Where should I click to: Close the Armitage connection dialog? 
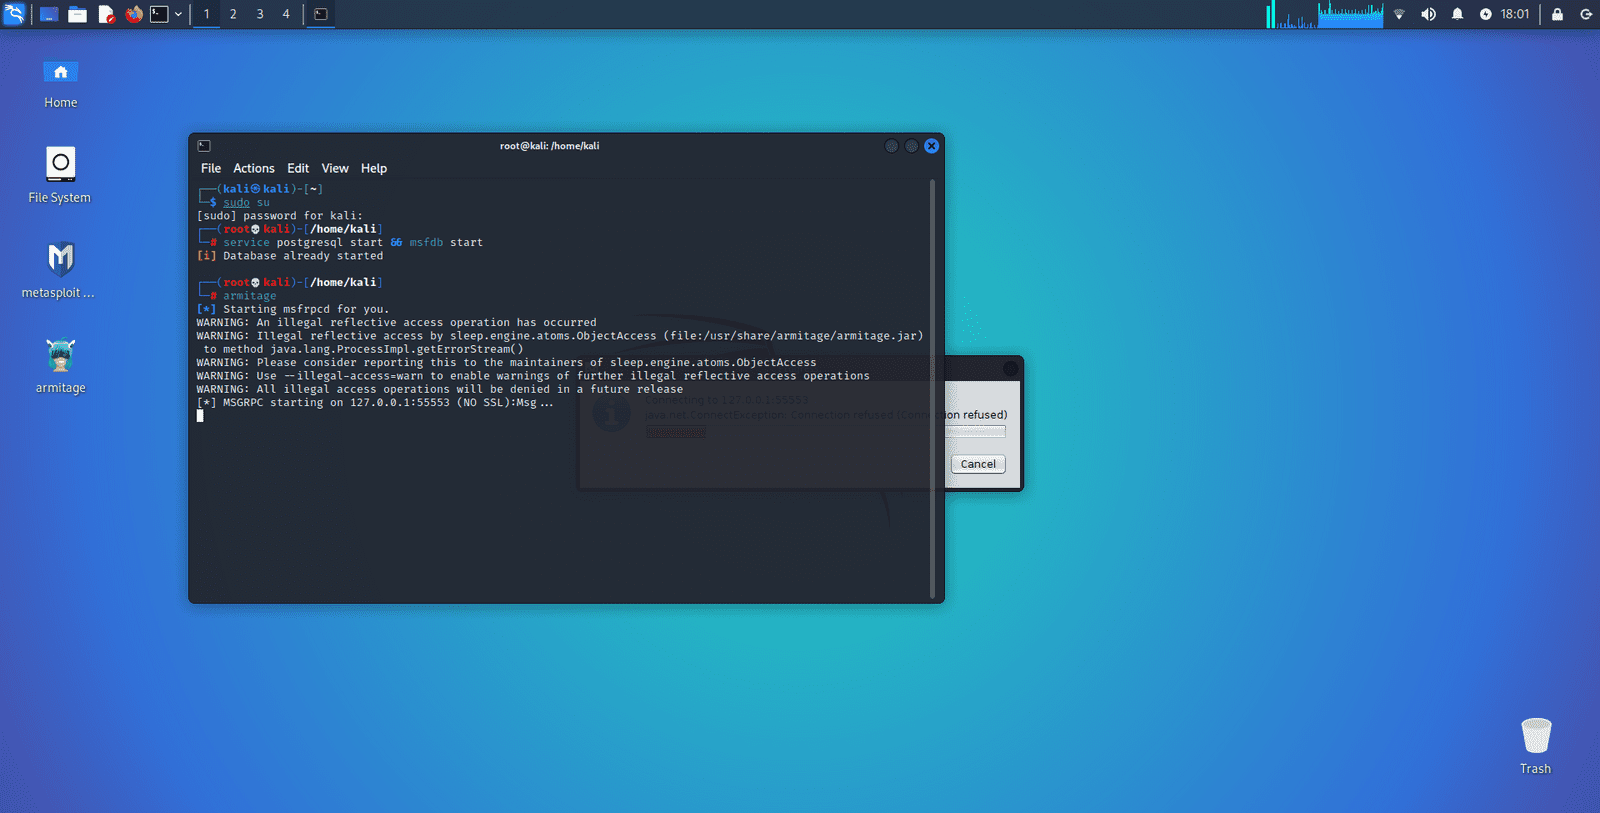point(1010,369)
